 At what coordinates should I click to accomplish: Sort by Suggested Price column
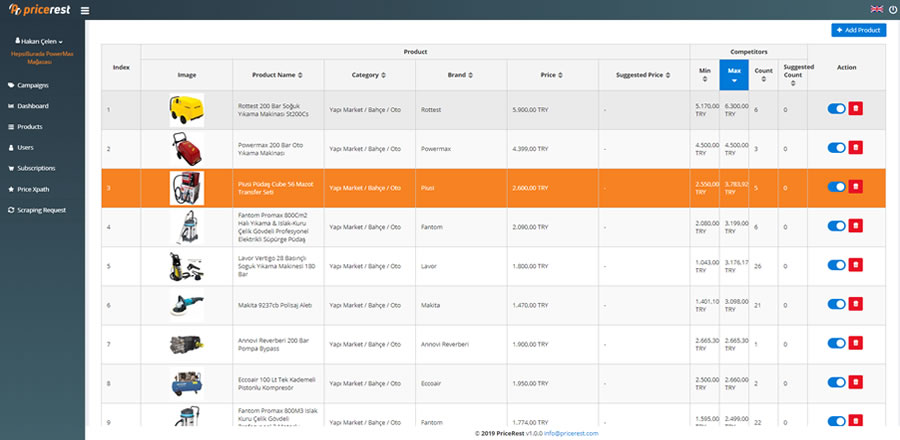click(x=643, y=75)
